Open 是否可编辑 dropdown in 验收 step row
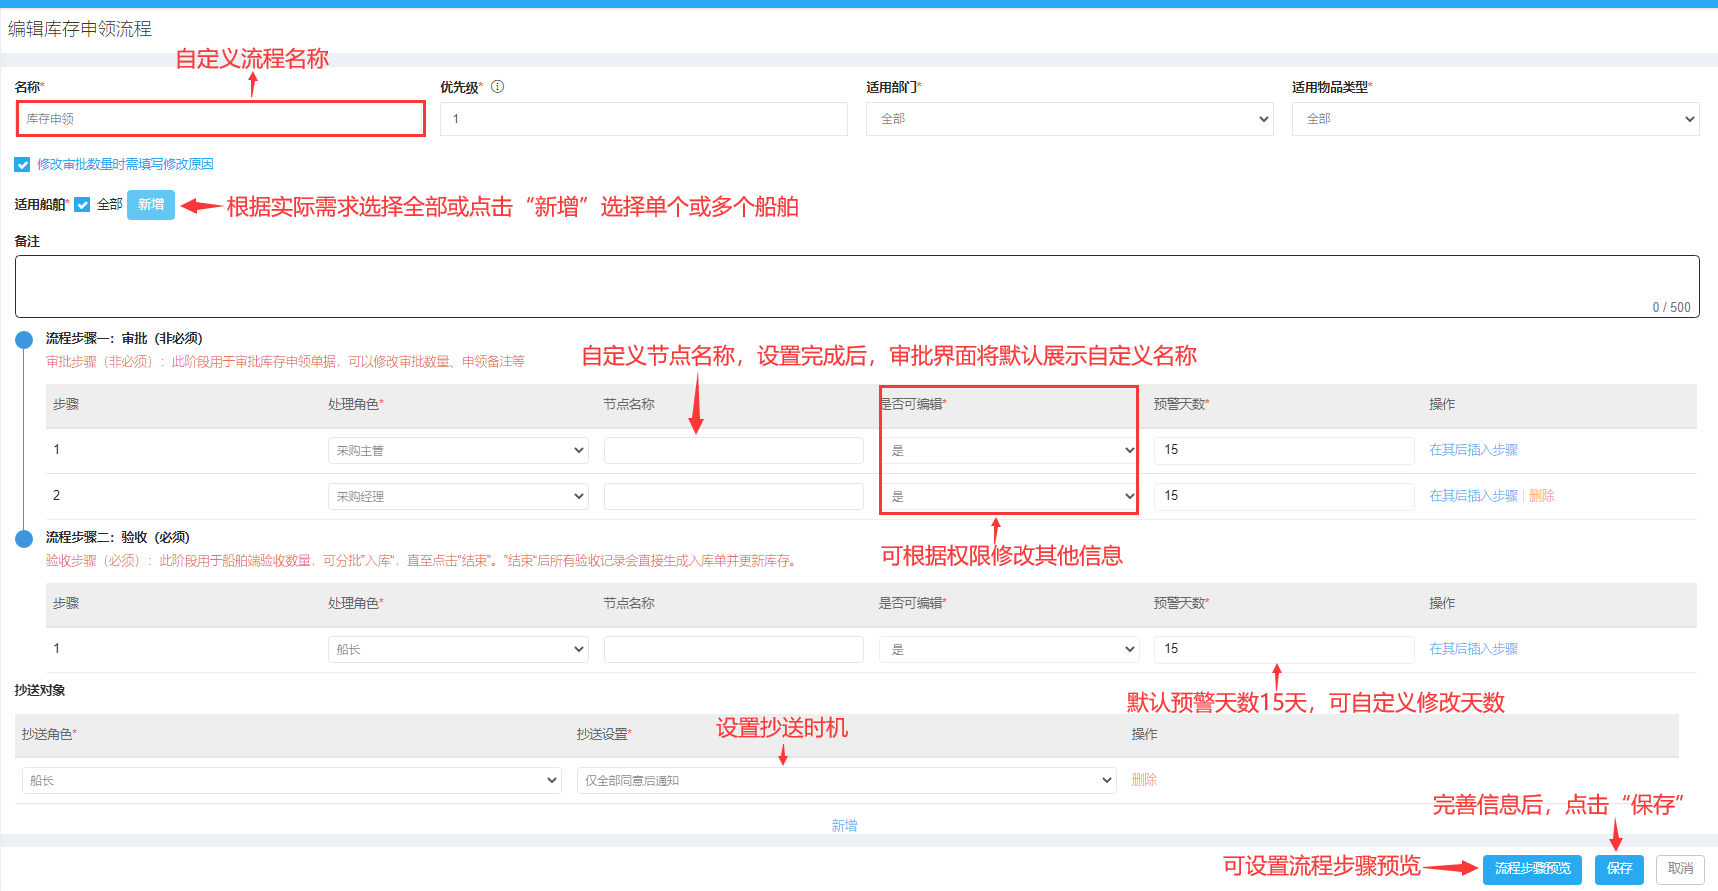This screenshot has width=1718, height=891. [1009, 650]
